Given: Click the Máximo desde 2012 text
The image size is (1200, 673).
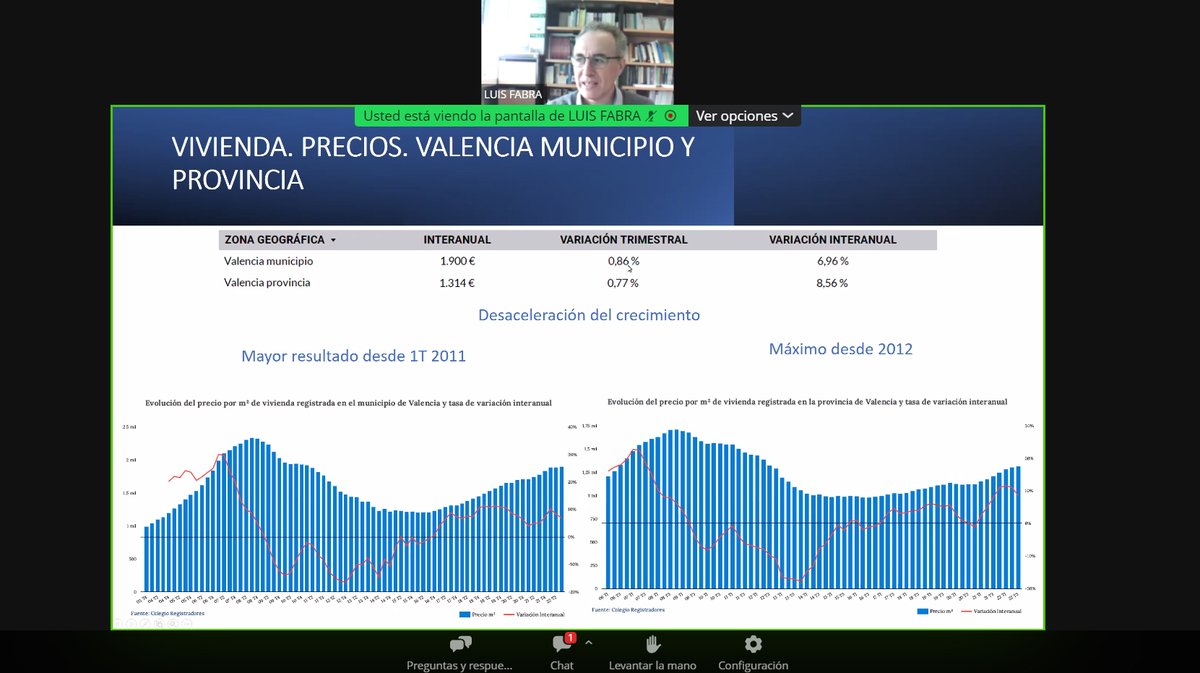Looking at the screenshot, I should [x=840, y=349].
